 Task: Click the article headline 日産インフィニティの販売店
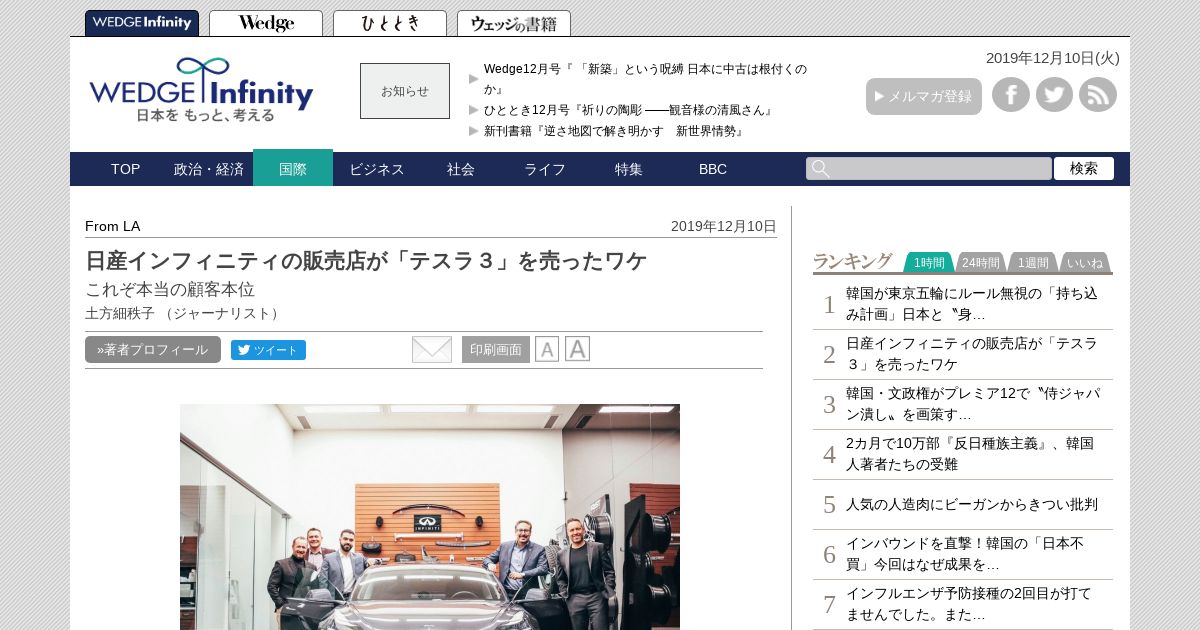pyautogui.click(x=366, y=261)
